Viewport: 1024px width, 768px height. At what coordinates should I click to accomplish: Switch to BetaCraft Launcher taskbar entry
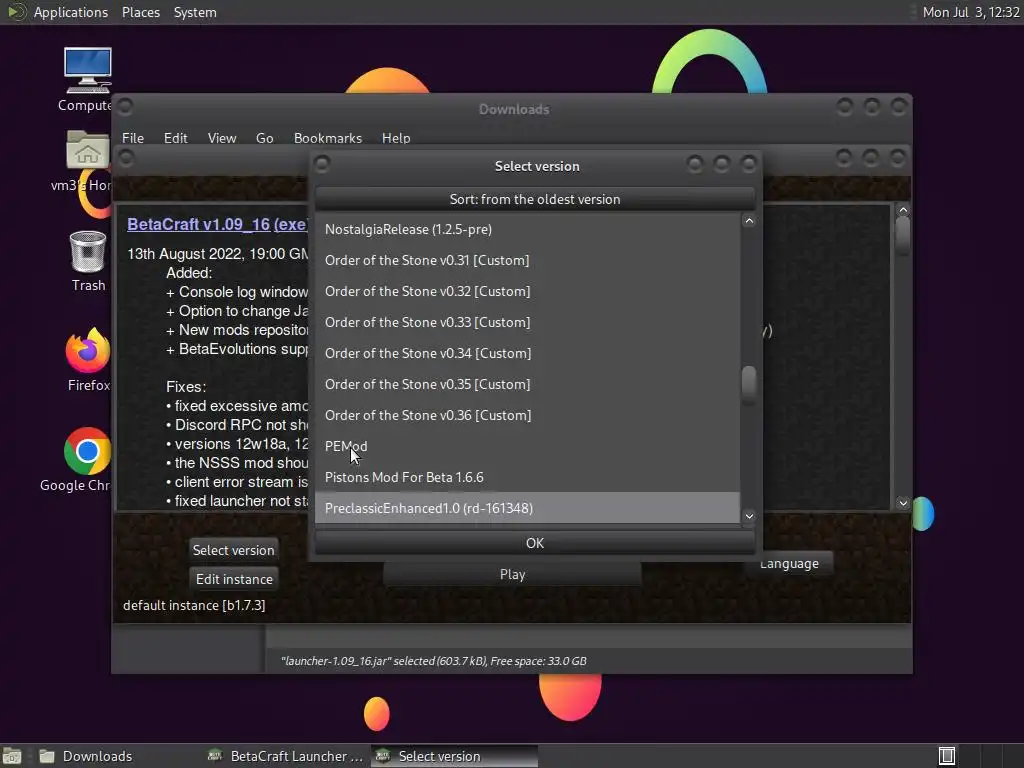point(285,756)
